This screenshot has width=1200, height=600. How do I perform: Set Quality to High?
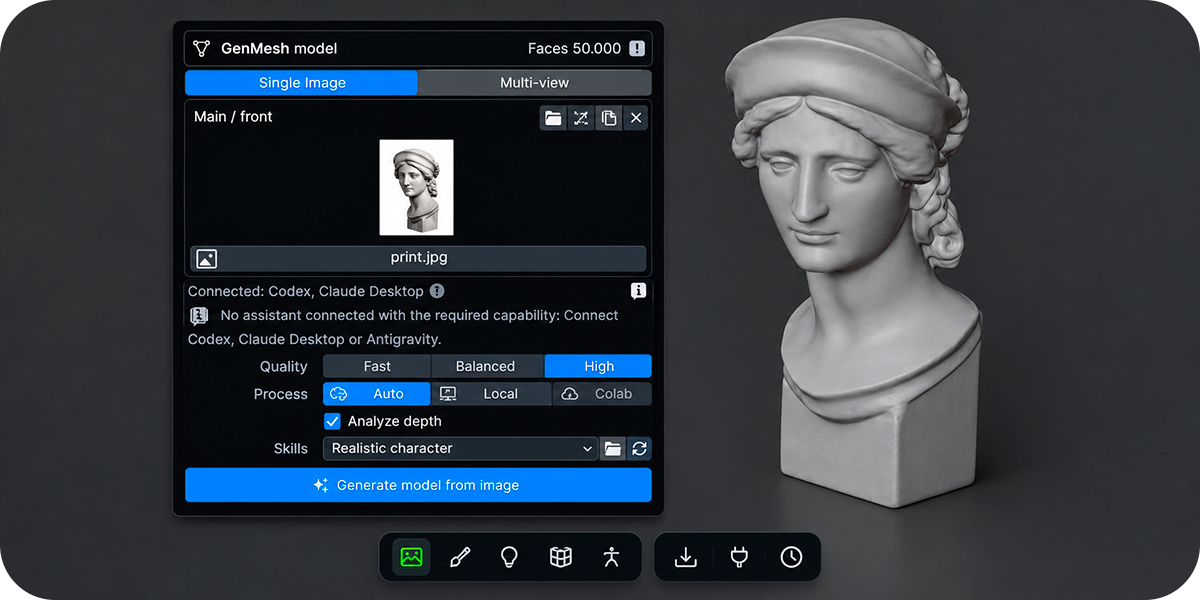598,366
